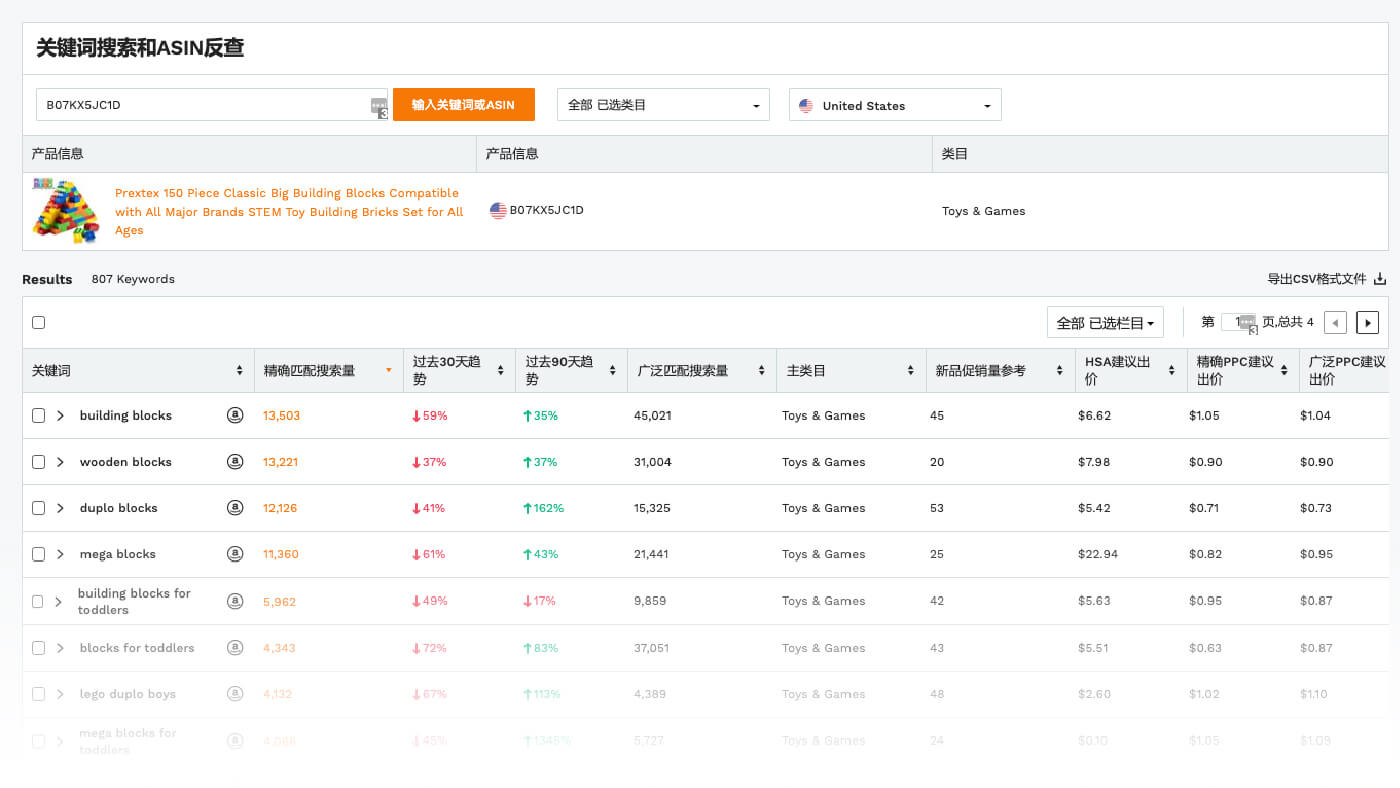Click the page number input box
Screen dimensions: 1400x788
[x=1238, y=322]
